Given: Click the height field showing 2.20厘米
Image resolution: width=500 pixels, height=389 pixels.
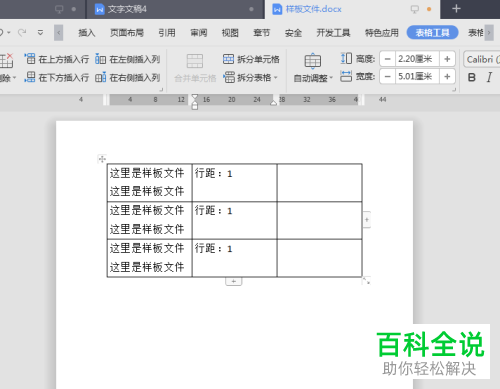Looking at the screenshot, I should click(417, 59).
